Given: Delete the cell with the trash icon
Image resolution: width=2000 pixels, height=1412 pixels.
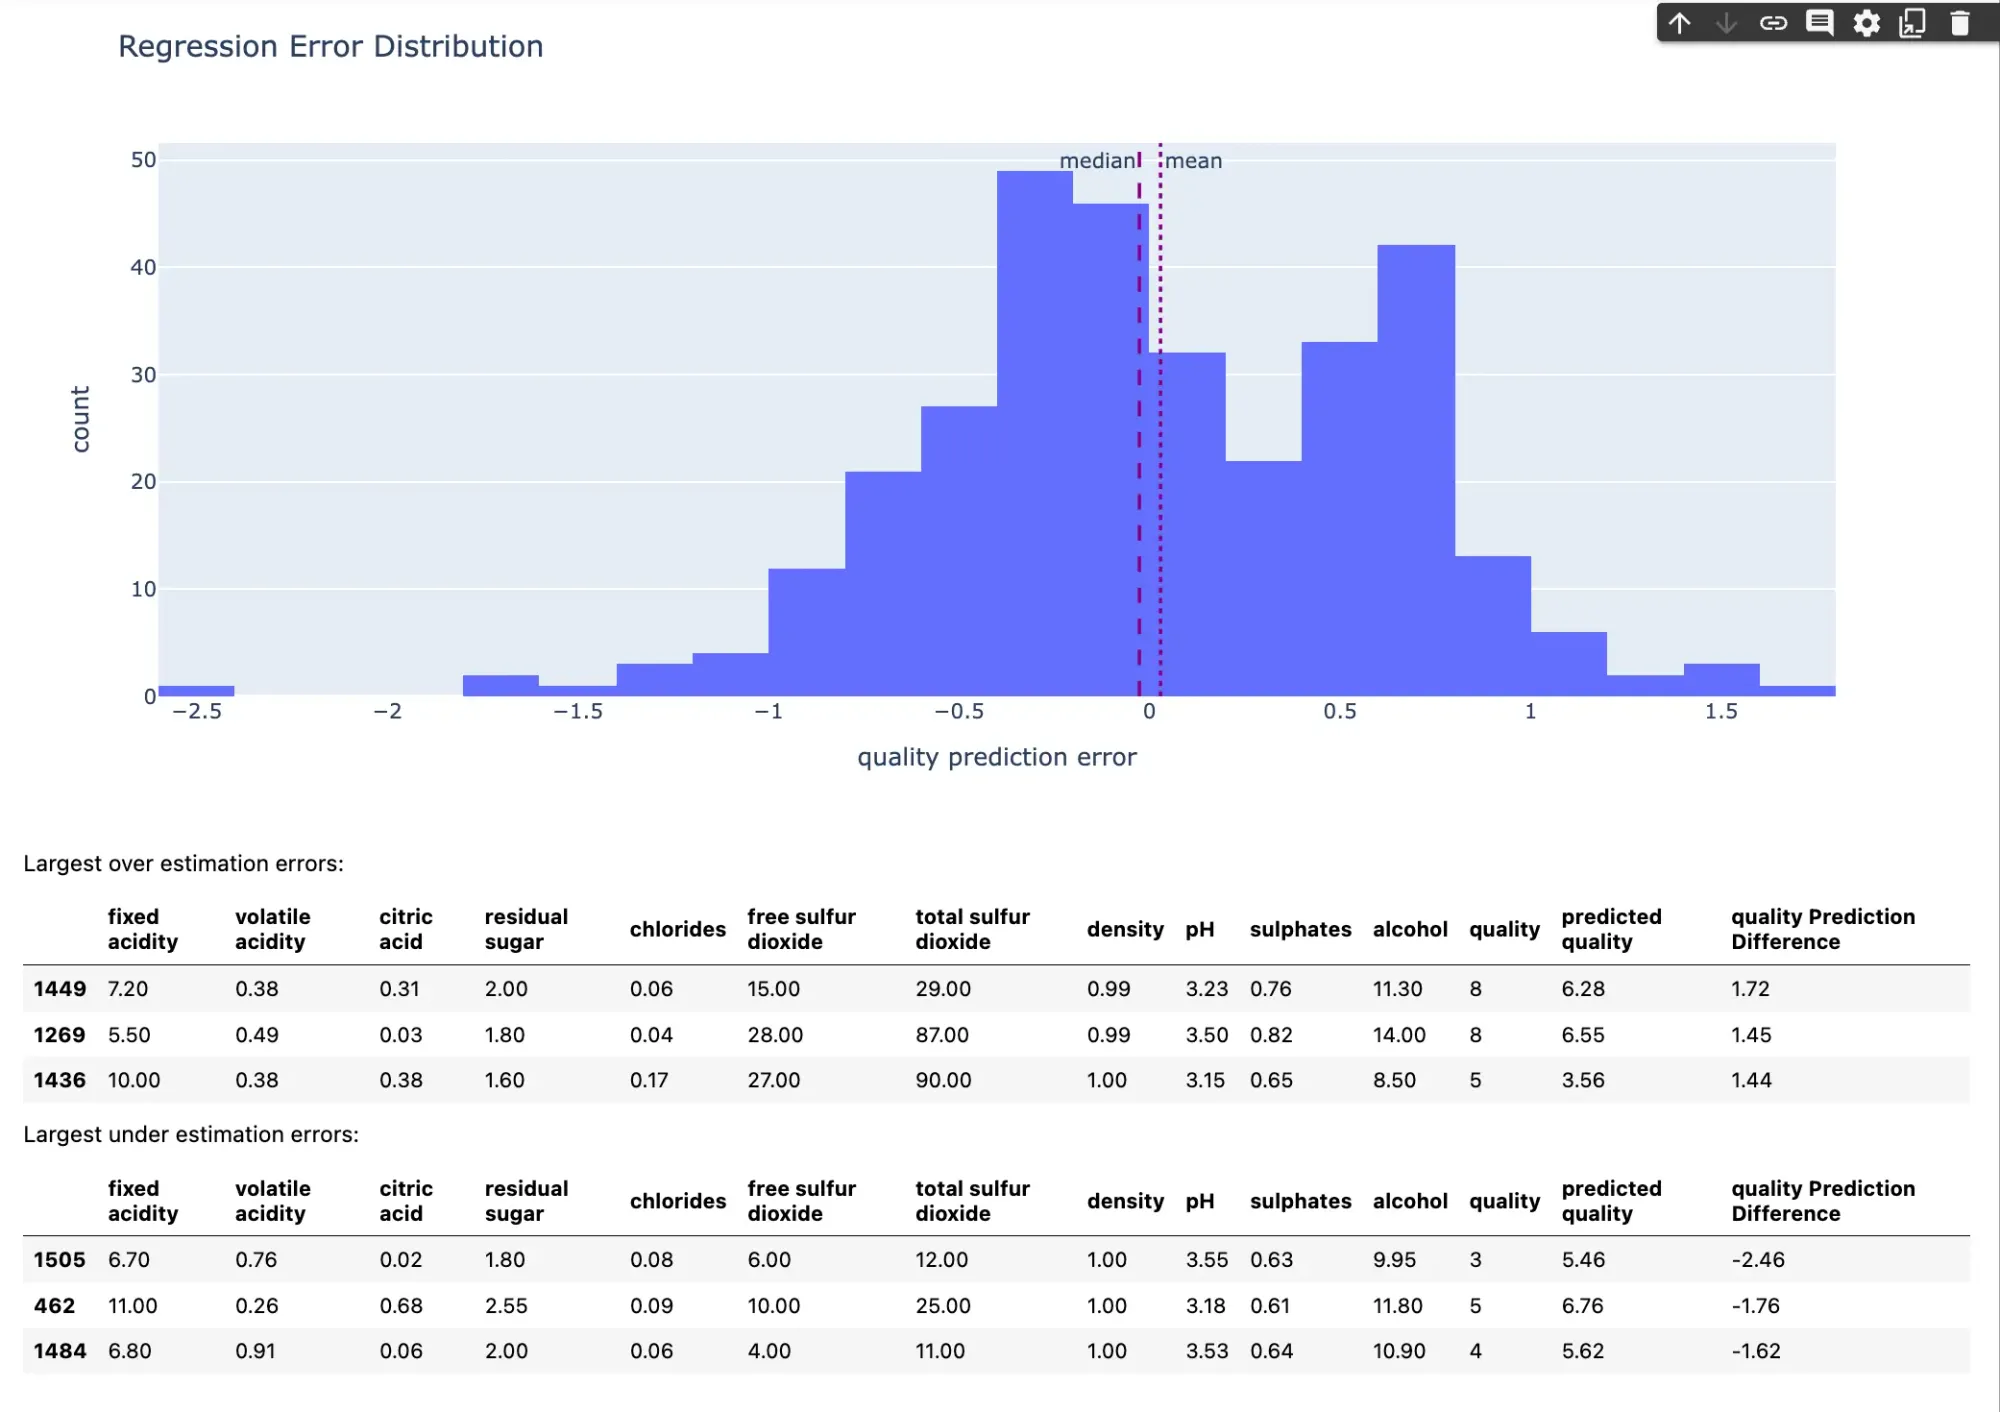Looking at the screenshot, I should [1959, 23].
